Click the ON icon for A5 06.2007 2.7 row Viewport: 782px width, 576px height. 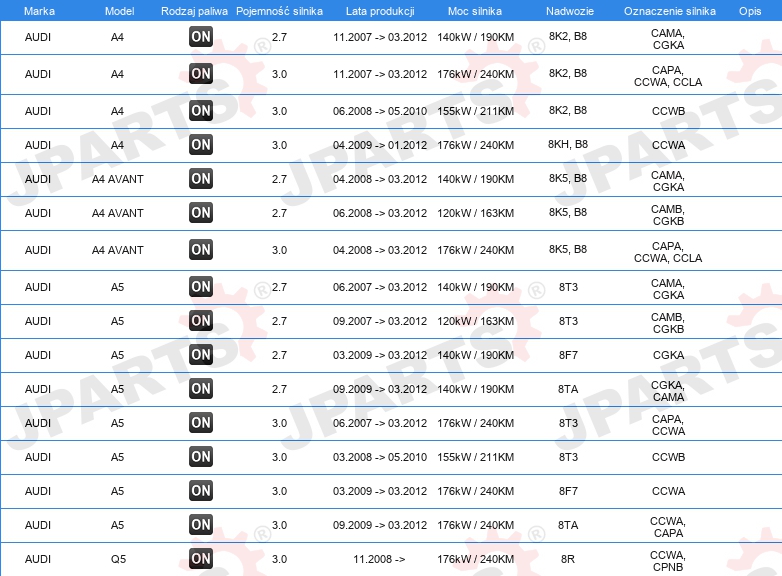201,287
